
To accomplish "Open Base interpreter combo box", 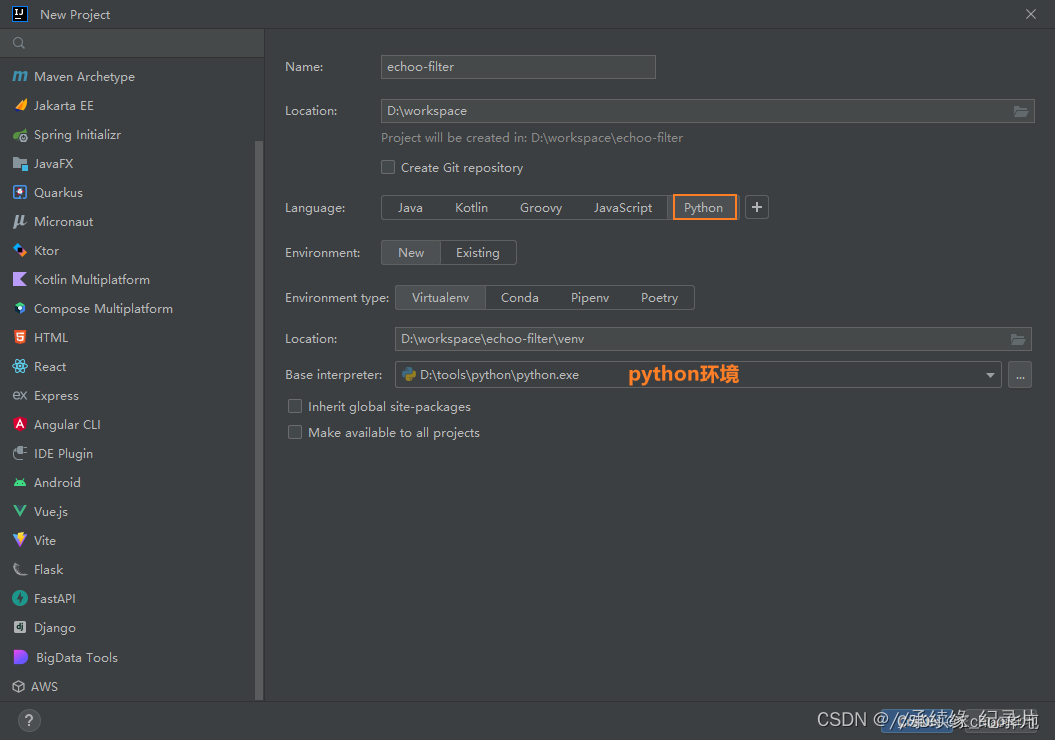I will [x=698, y=375].
